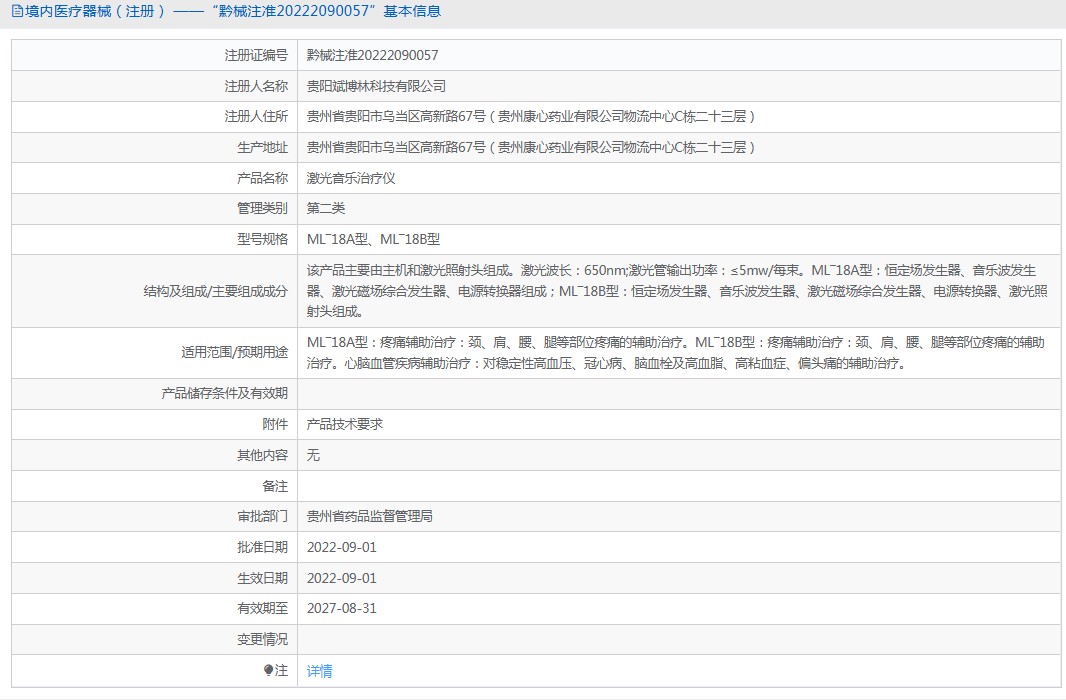The image size is (1066, 700).
Task: Click the 生效日期 value 2022-09-01
Action: 341,578
